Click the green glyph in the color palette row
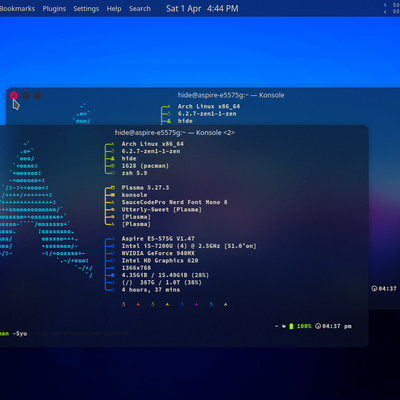This screenshot has width=400, height=400. point(153,304)
